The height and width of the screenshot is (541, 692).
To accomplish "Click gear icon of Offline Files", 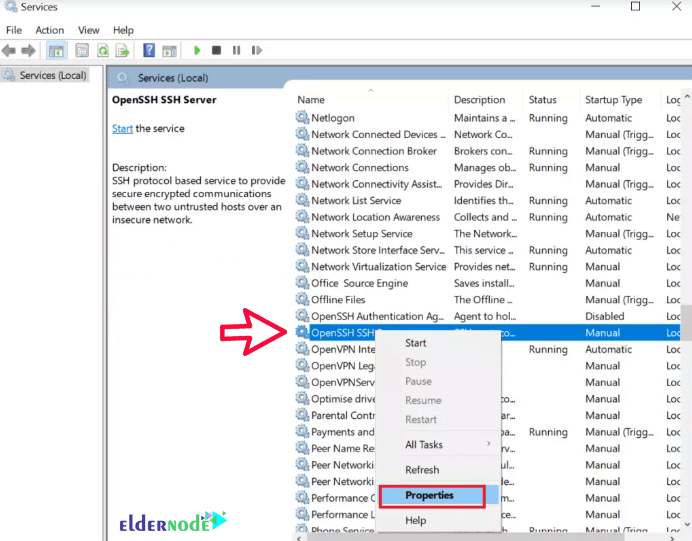I will point(302,299).
